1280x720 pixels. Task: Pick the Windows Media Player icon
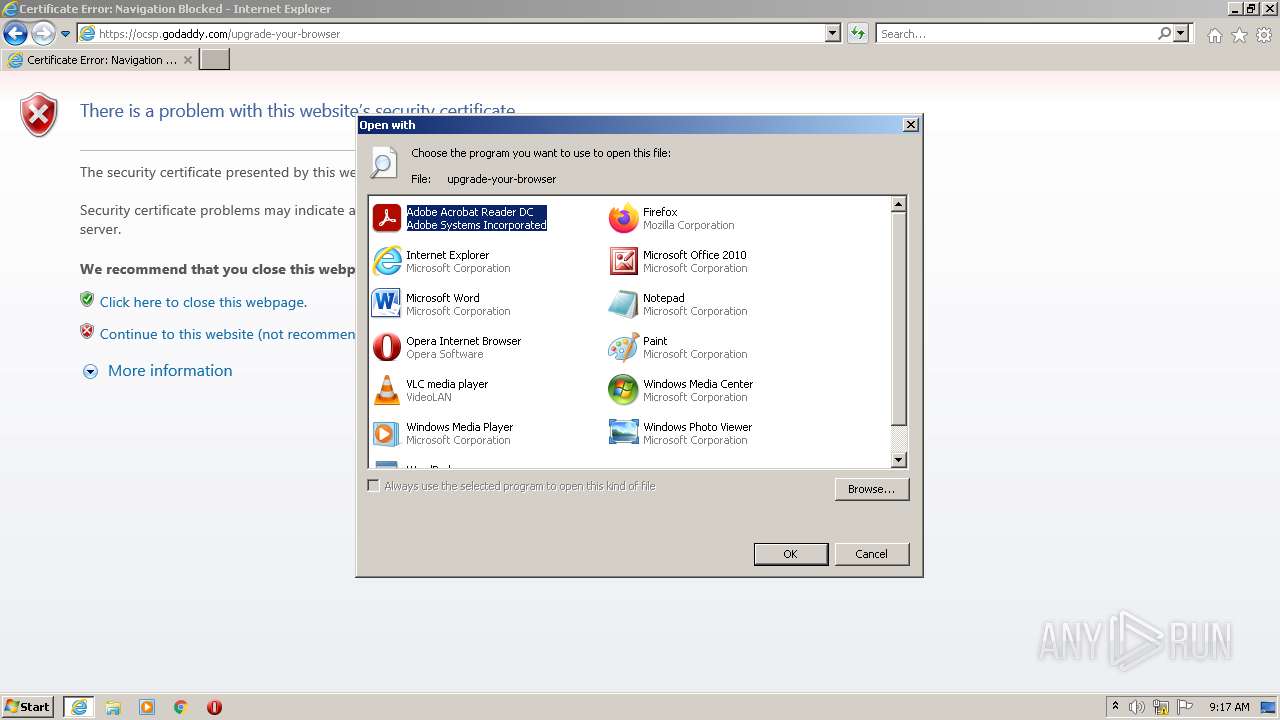(x=387, y=433)
